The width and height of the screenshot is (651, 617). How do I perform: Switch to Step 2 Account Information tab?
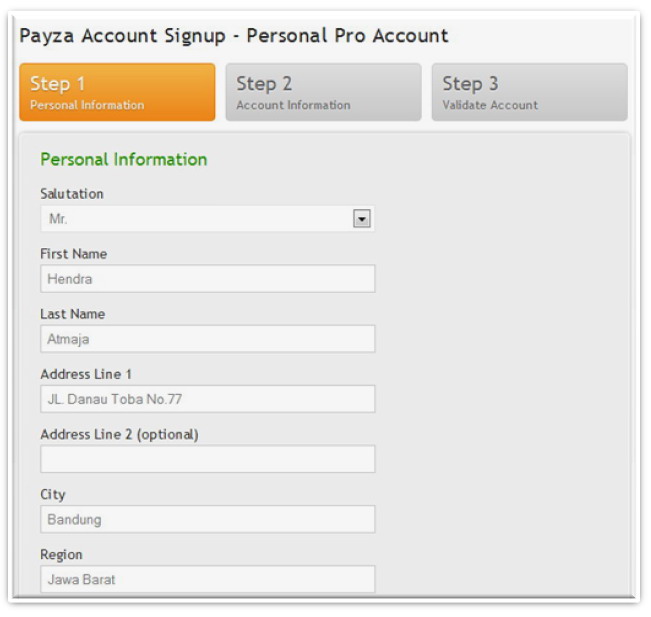pyautogui.click(x=322, y=92)
